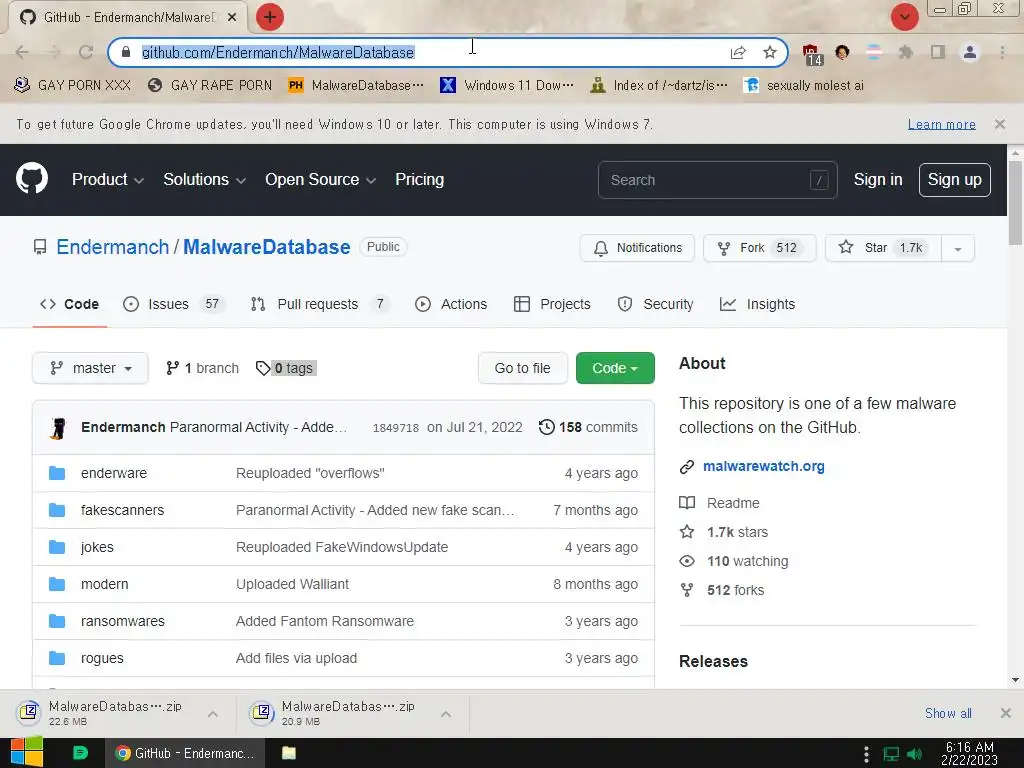The height and width of the screenshot is (768, 1024).
Task: Reload the page with the refresh icon
Action: click(x=86, y=52)
